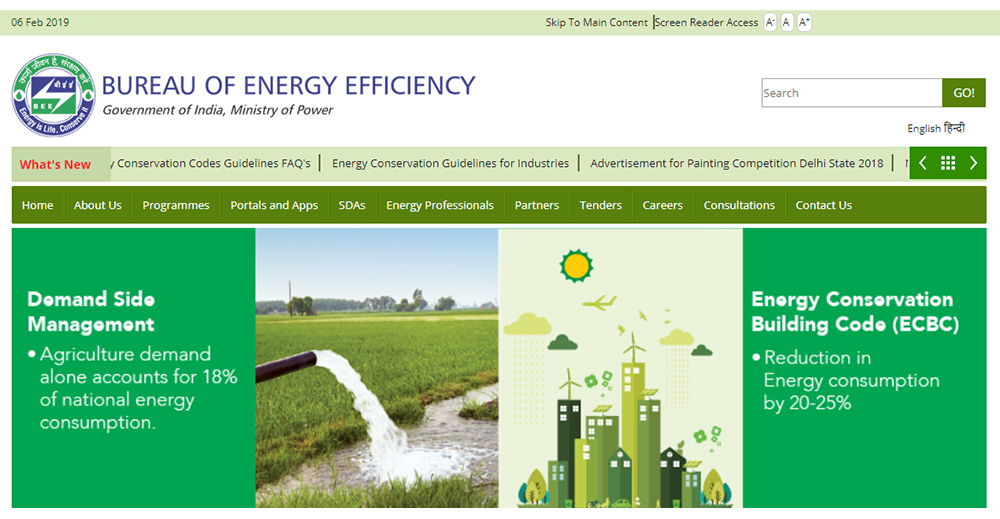Click Government of India, Ministry of Power subtitle
Viewport: 1000px width, 519px height.
(x=217, y=110)
